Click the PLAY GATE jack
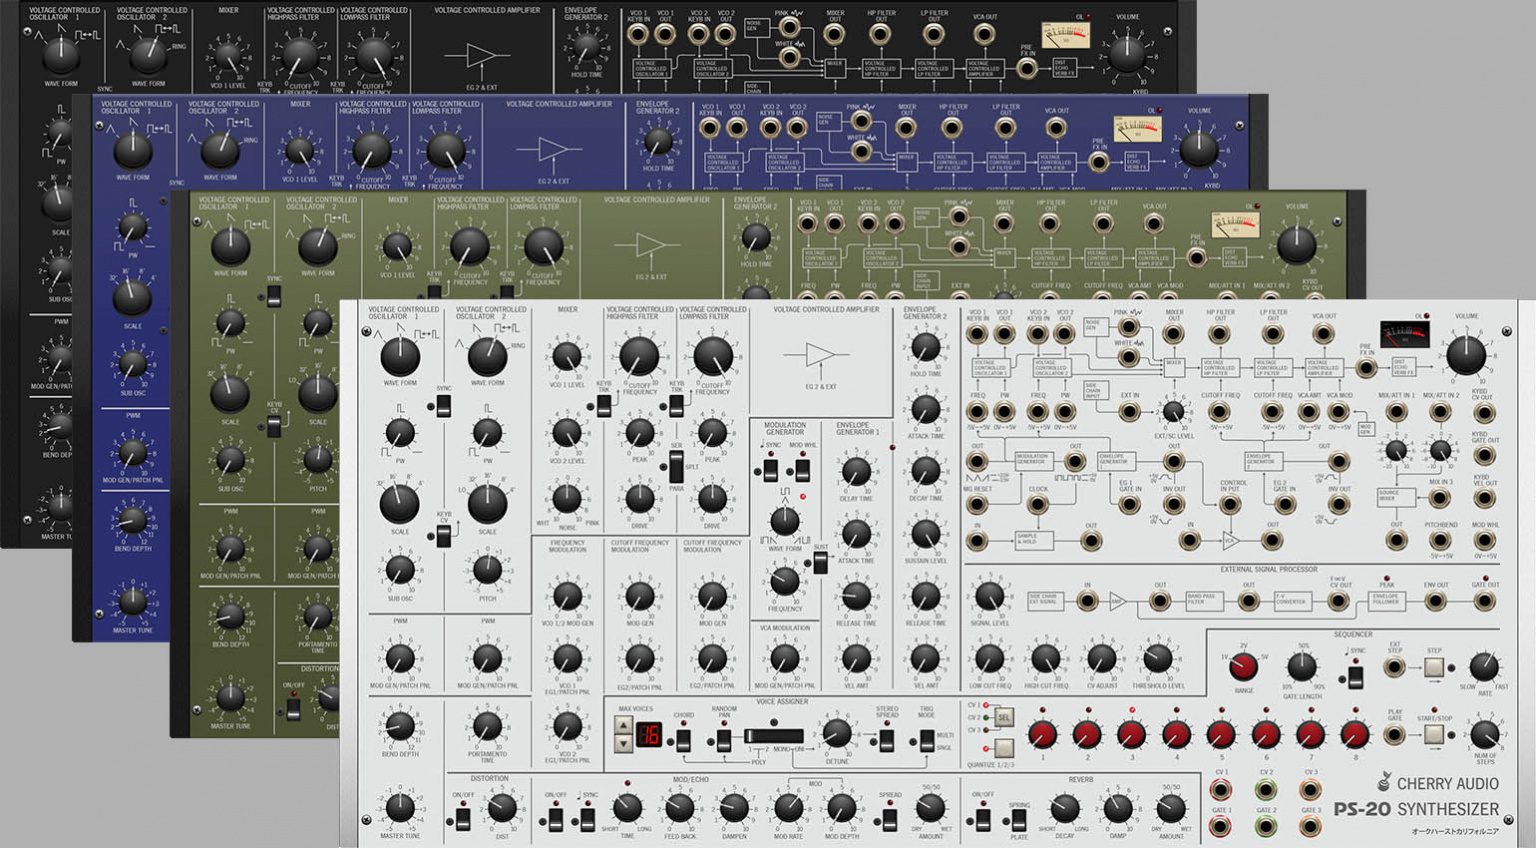Screen dimensions: 1536x848 1395,734
